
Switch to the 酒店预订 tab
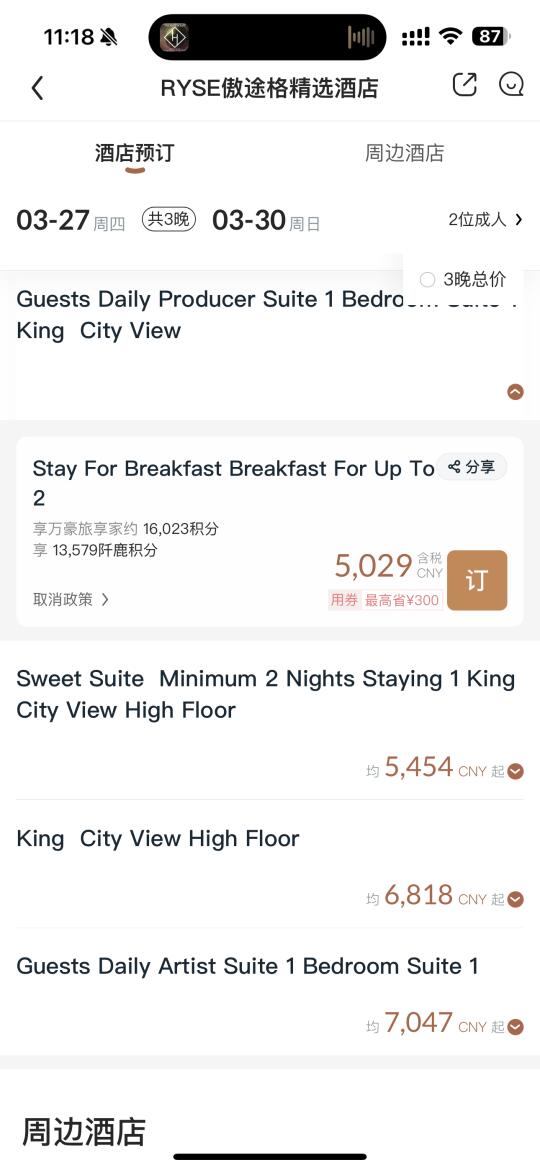[x=134, y=153]
